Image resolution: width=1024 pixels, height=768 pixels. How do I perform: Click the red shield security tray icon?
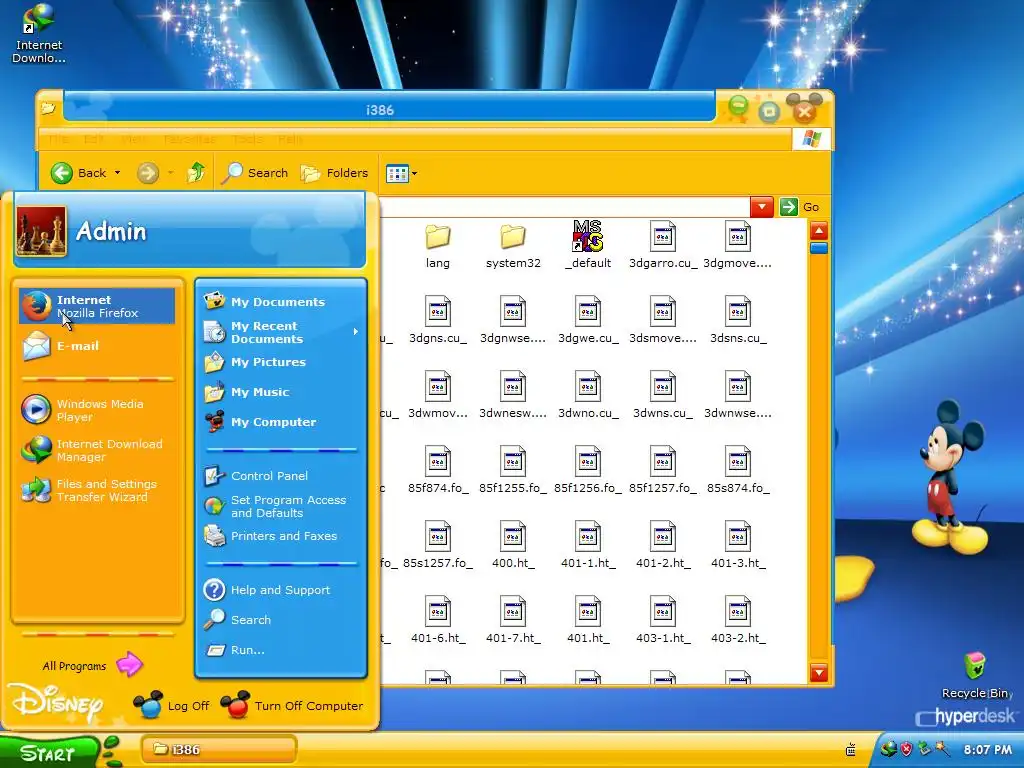pos(906,749)
